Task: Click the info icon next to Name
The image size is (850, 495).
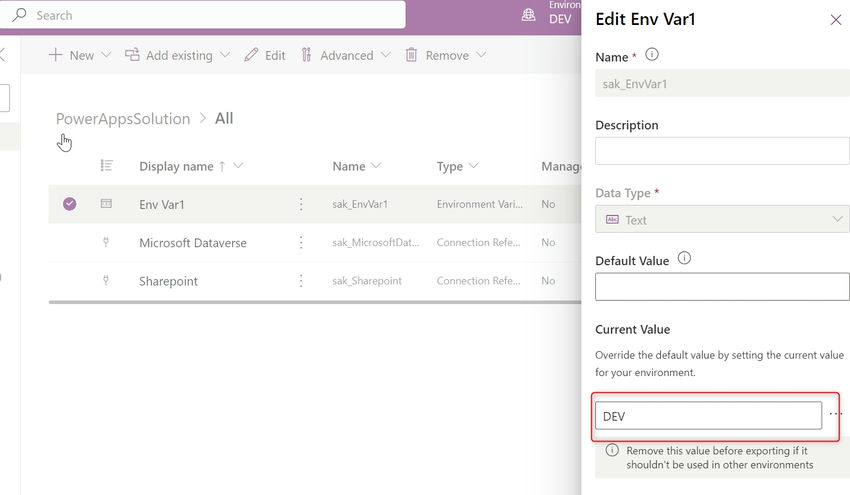Action: (x=652, y=55)
